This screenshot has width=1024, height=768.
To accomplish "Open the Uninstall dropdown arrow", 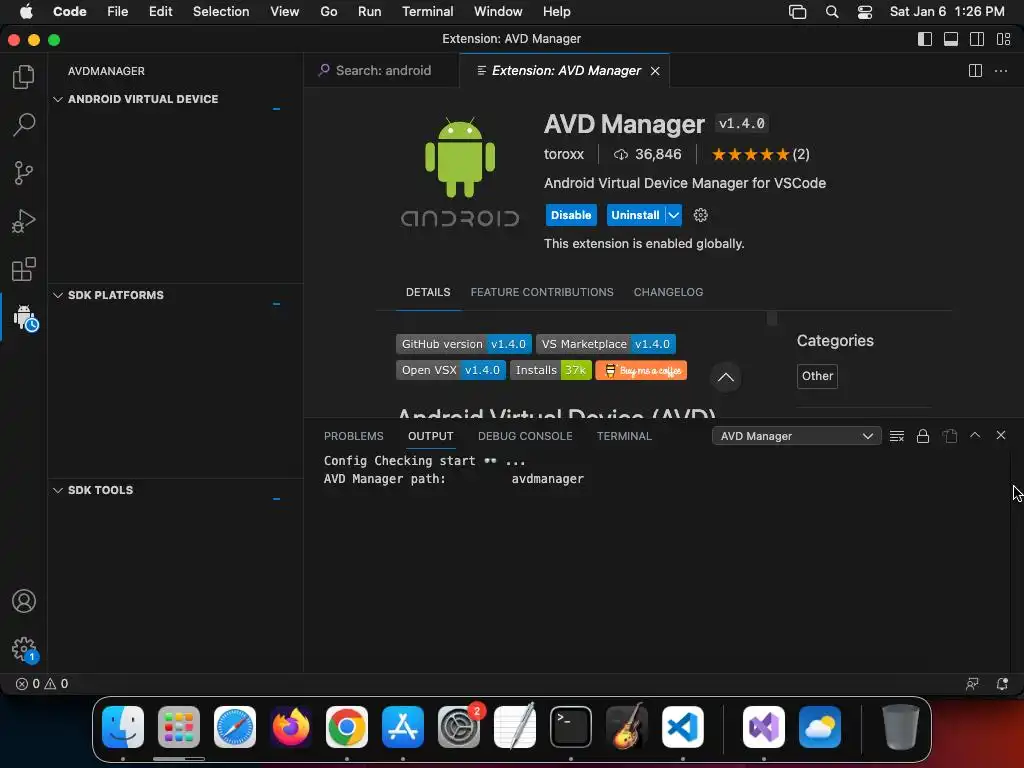I will (x=673, y=215).
